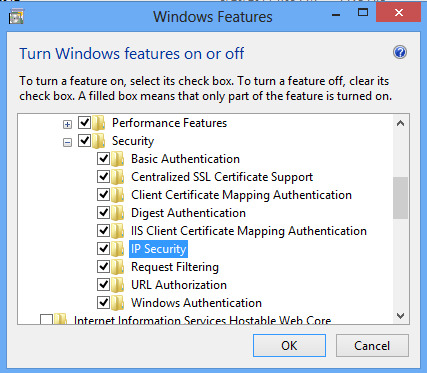Image resolution: width=427 pixels, height=373 pixels.
Task: Select the Client Certificate Mapping Authentication item
Action: pyautogui.click(x=241, y=195)
